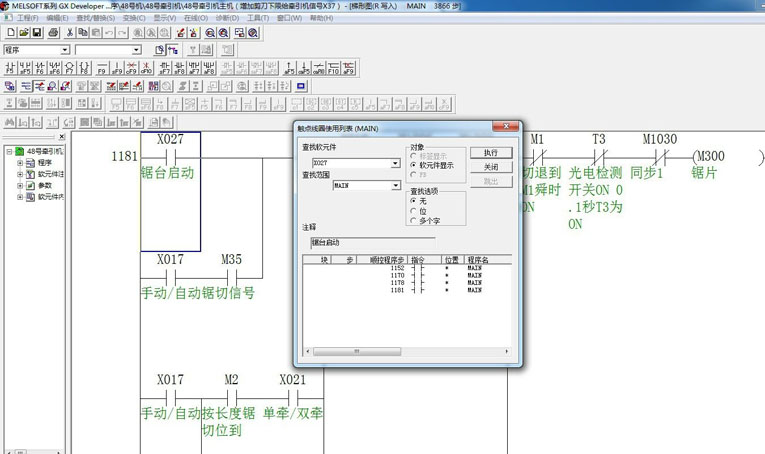Insert normally closed contact with F6 icon

click(40, 68)
